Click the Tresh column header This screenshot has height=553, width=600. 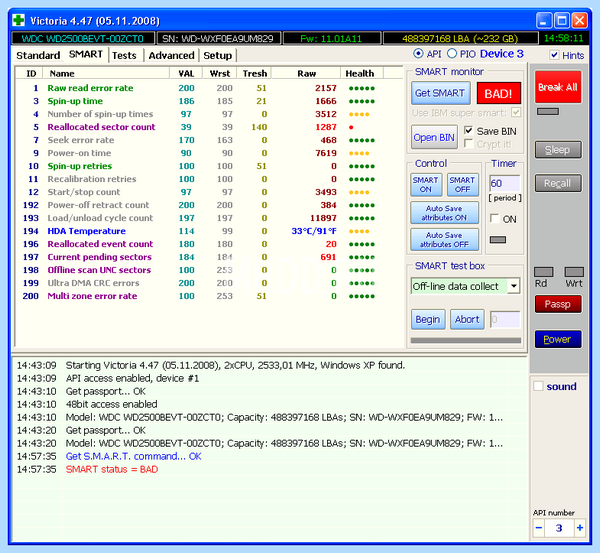click(x=254, y=73)
